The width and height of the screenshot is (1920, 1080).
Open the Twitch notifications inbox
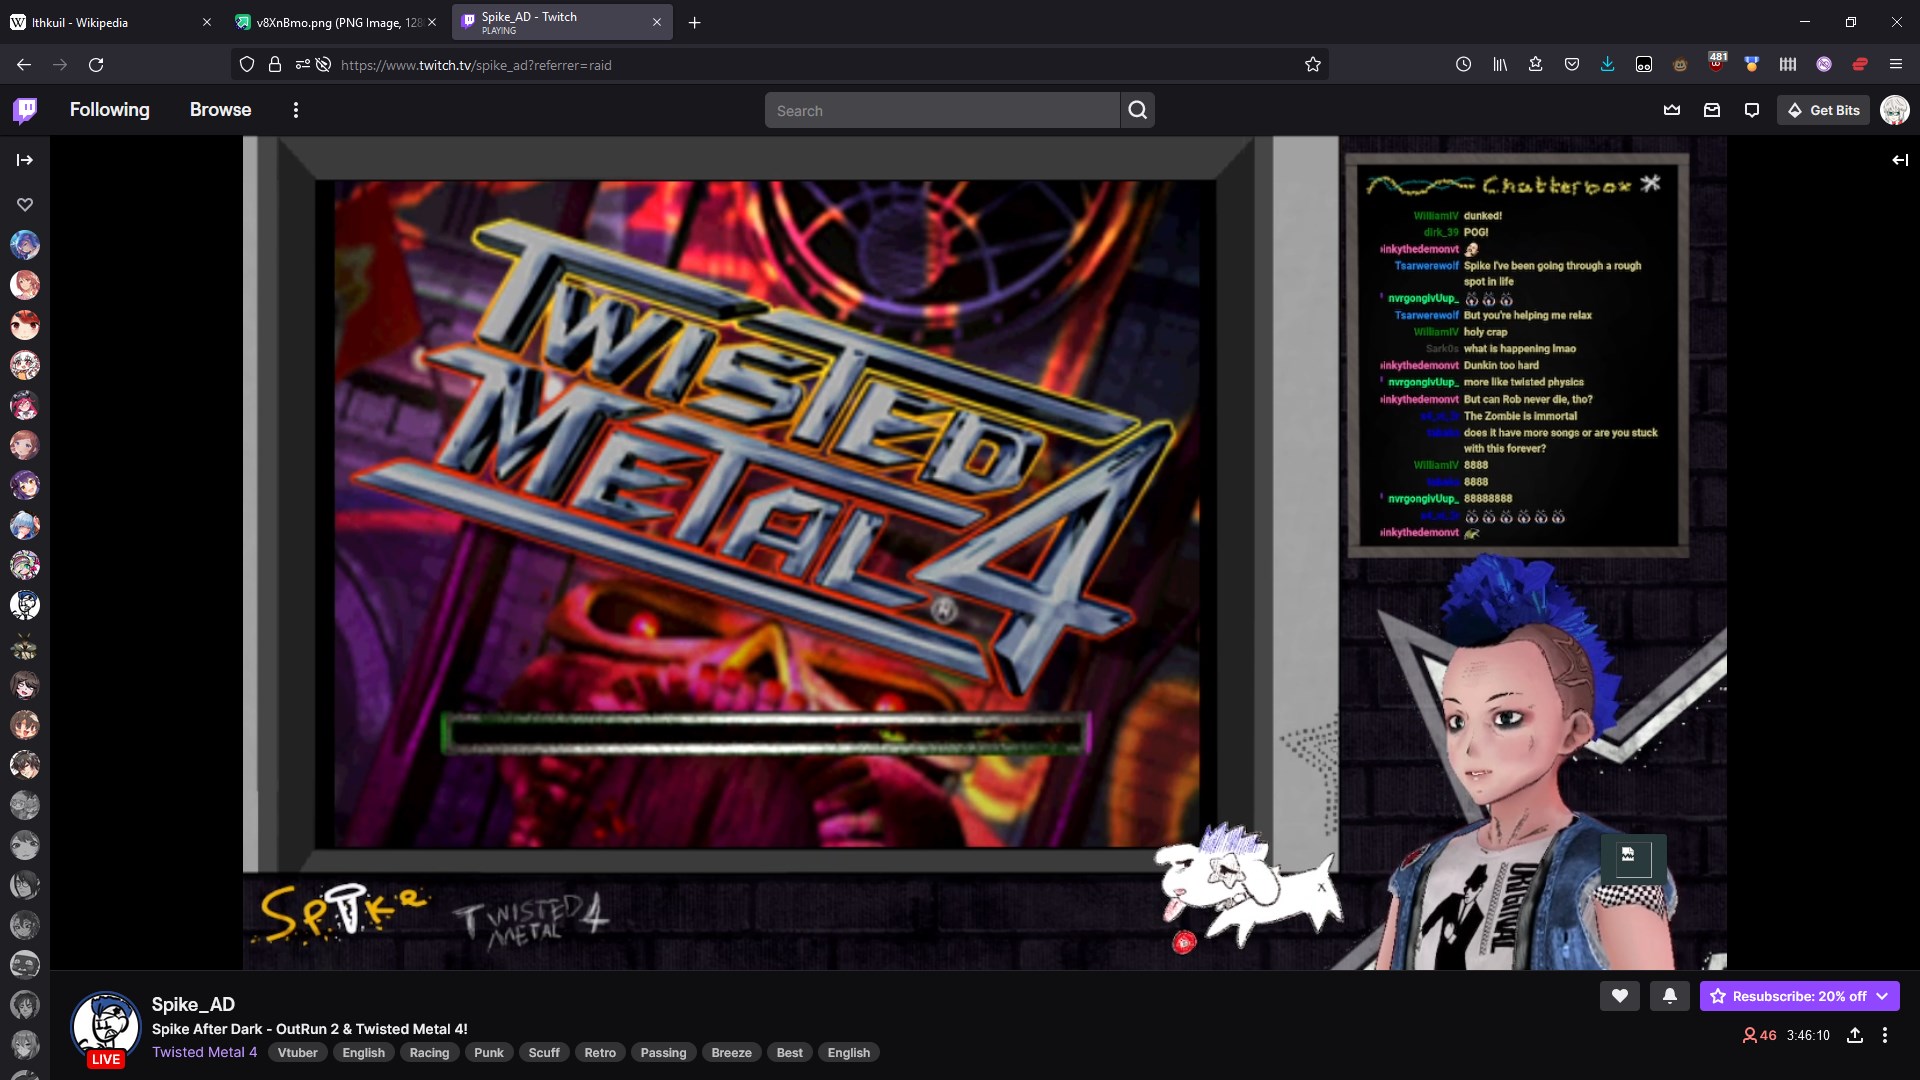(x=1712, y=110)
